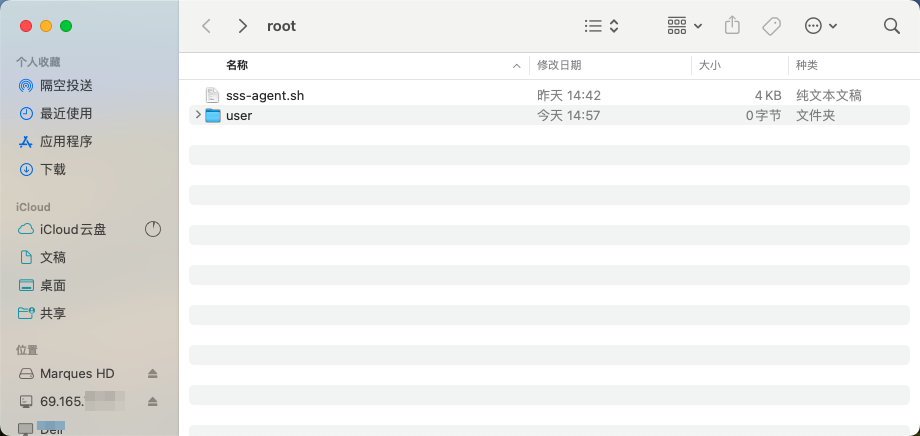Open Desktop in the iCloud sidebar
Viewport: 920px width, 436px height.
pyautogui.click(x=53, y=285)
